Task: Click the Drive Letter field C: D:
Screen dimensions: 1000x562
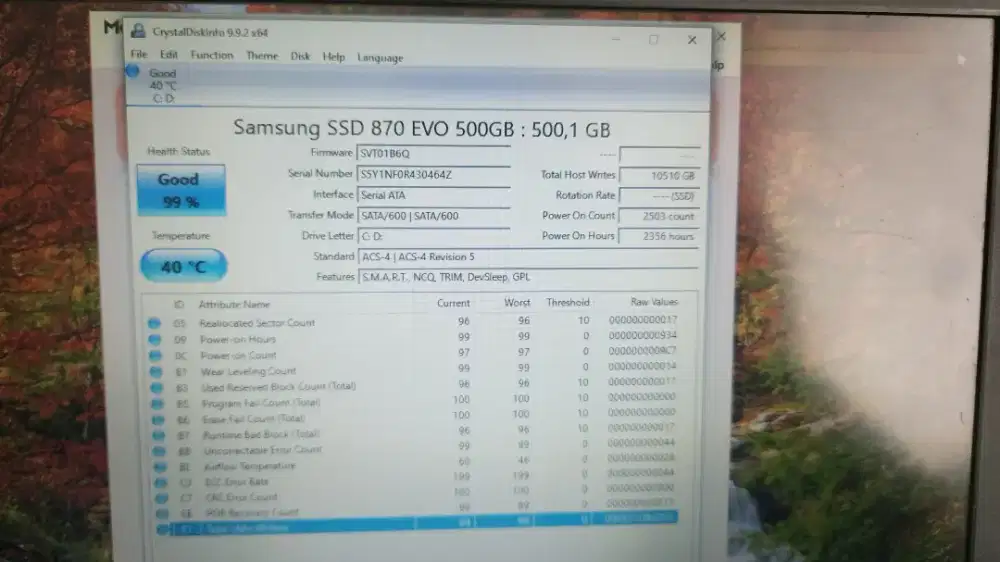Action: (433, 237)
